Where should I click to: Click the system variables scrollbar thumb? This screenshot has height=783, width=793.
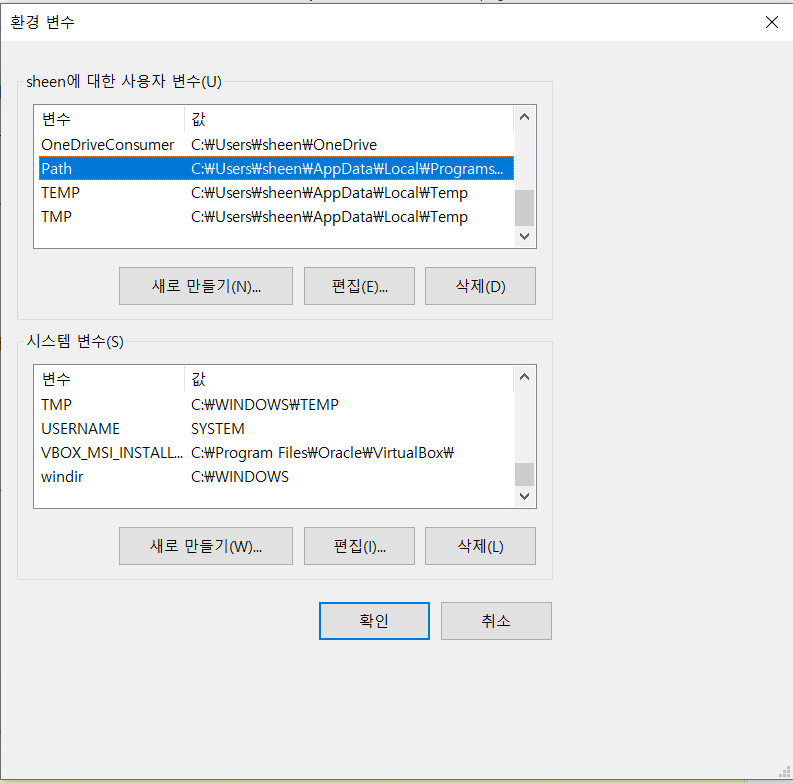tap(524, 474)
